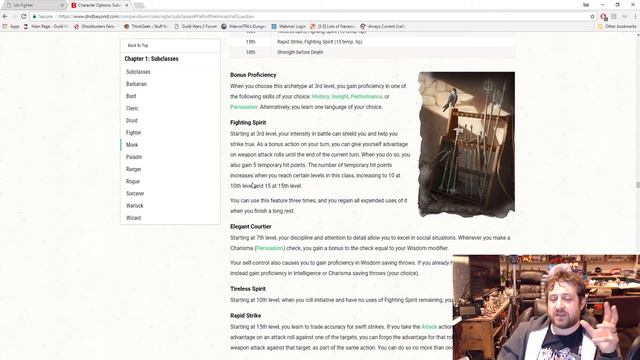
Task: Open the ThinkGeek bookmark
Action: (146, 26)
